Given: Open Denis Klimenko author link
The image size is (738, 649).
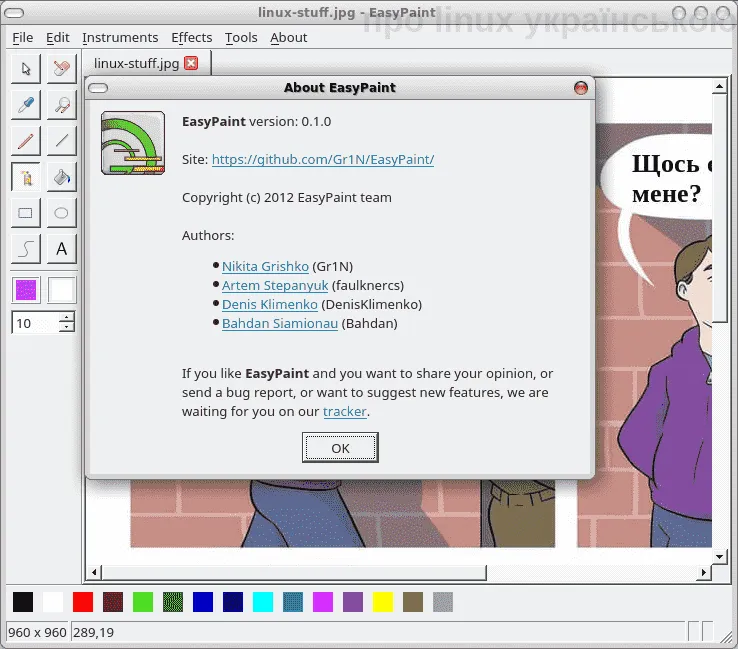Looking at the screenshot, I should (x=270, y=304).
